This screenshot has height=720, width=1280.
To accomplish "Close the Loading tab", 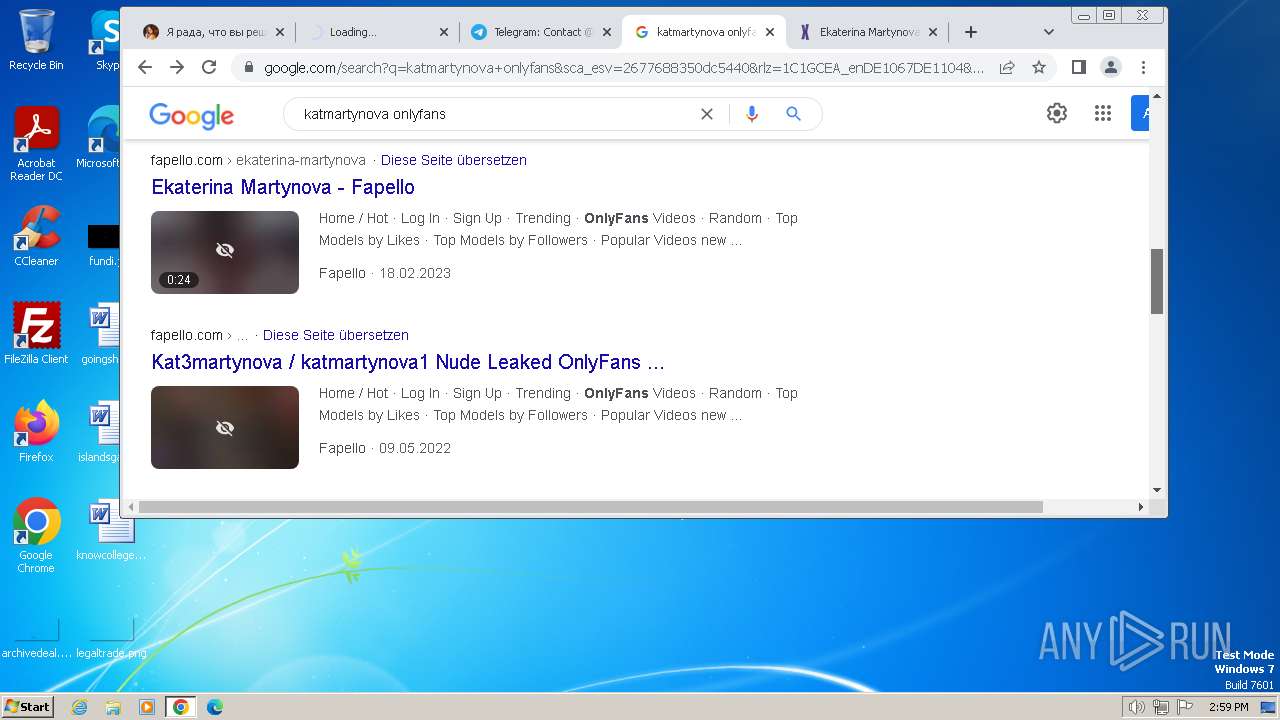I will [444, 32].
